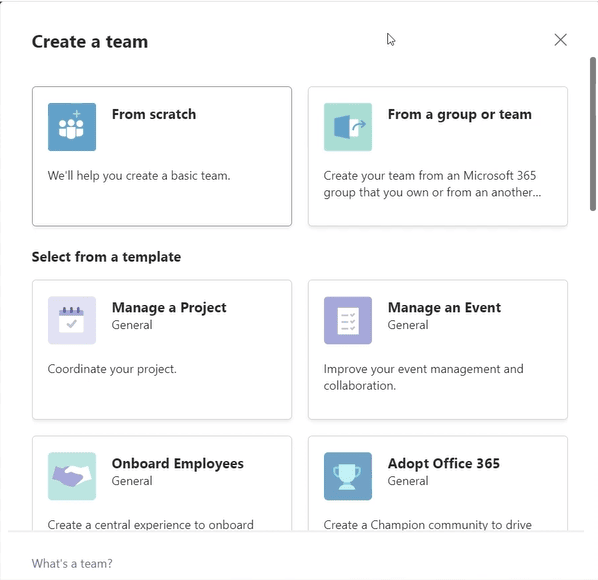This screenshot has width=598, height=580.
Task: Click the From scratch people icon
Action: coord(72,127)
